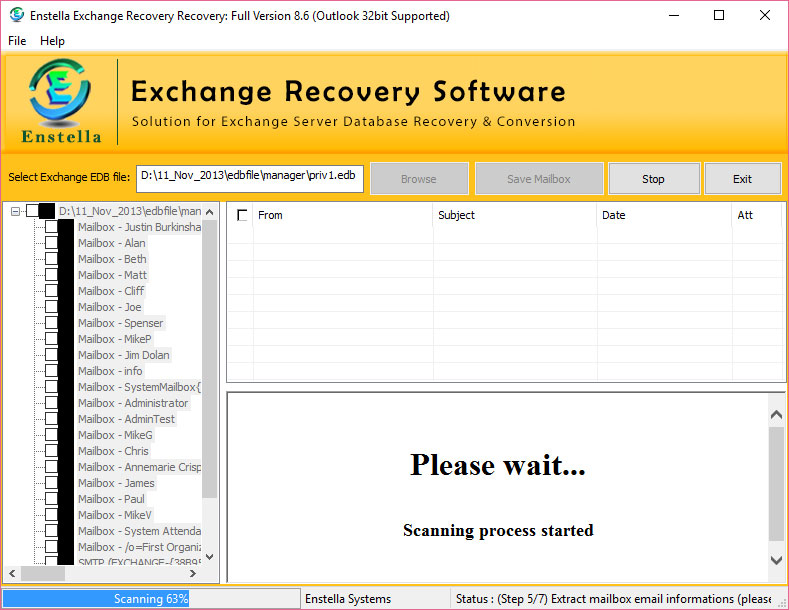Viewport: 789px width, 610px height.
Task: Select Mailbox - /o=First Organization tree item
Action: (139, 547)
